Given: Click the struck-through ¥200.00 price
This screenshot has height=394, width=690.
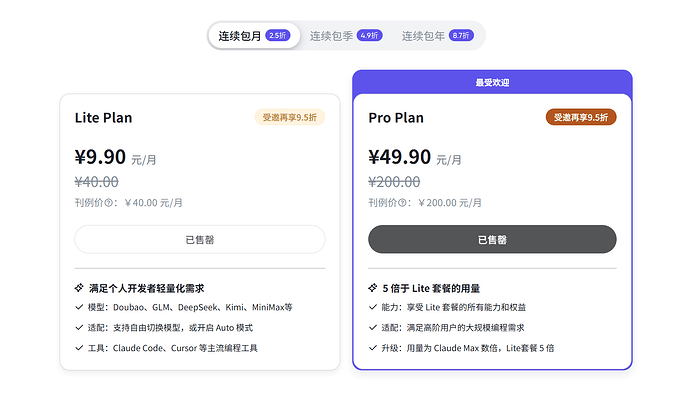Looking at the screenshot, I should click(x=394, y=182).
